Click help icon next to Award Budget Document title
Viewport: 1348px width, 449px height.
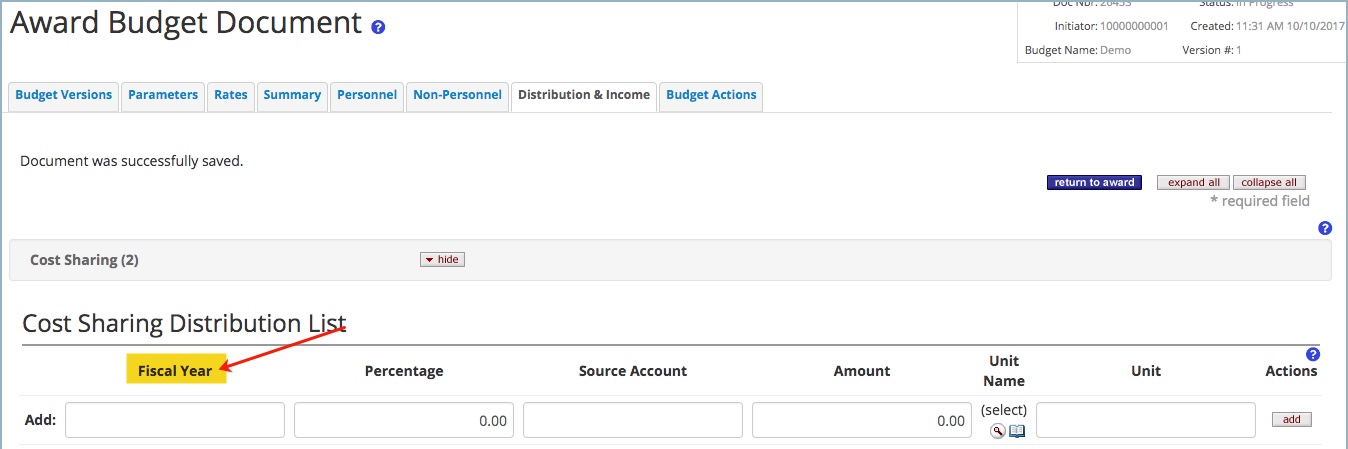point(378,28)
